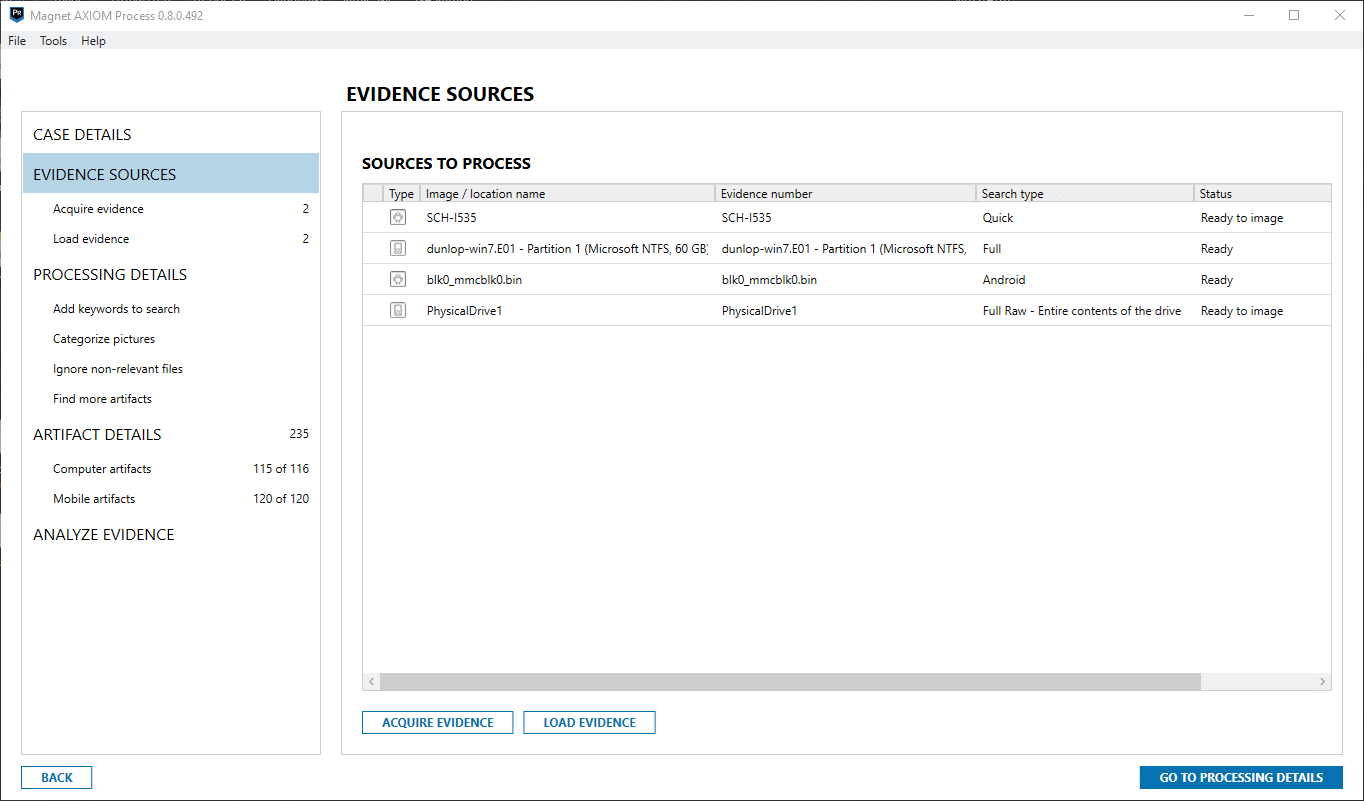Click the Magnet AXIOM app icon in title bar

point(17,15)
